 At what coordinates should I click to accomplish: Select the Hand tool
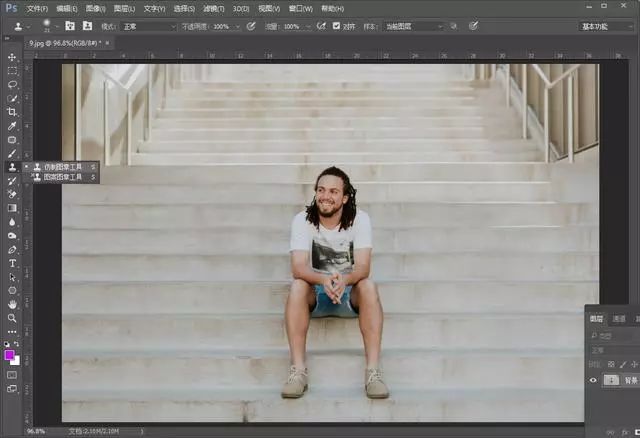click(x=12, y=305)
